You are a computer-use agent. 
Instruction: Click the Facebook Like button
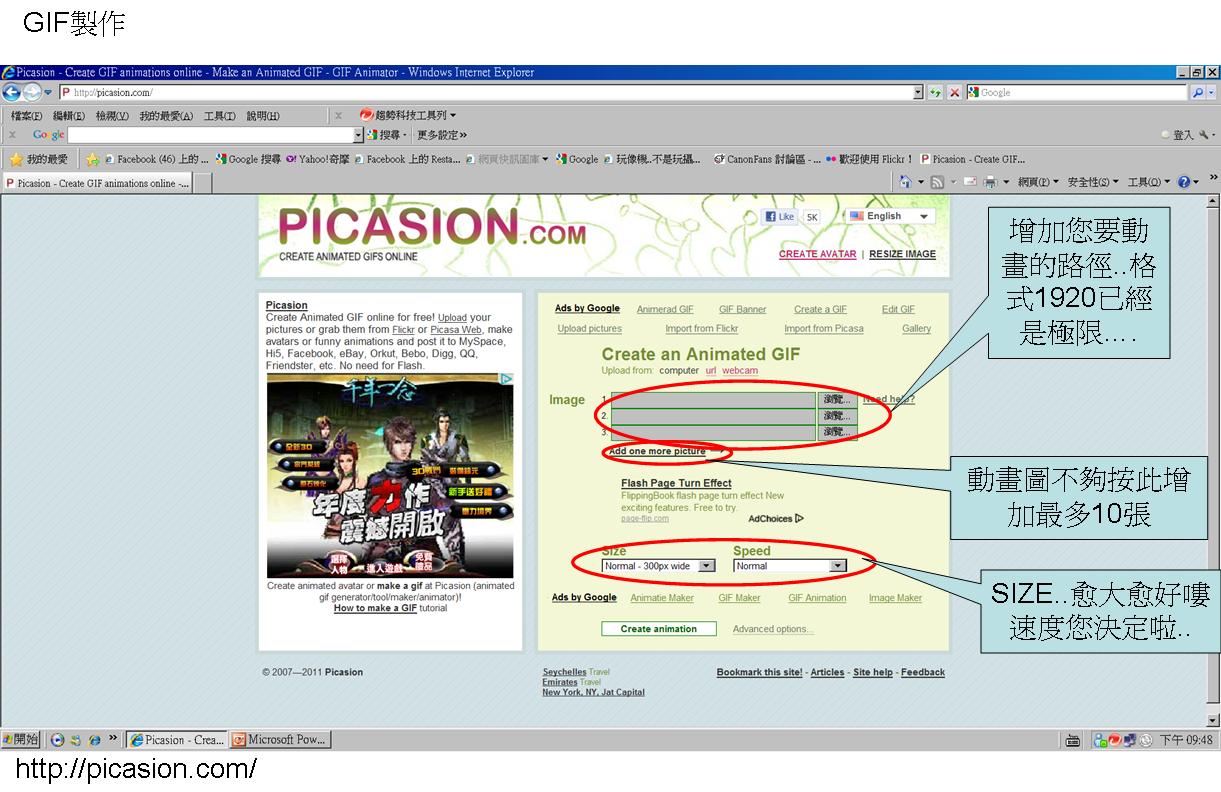pos(780,216)
